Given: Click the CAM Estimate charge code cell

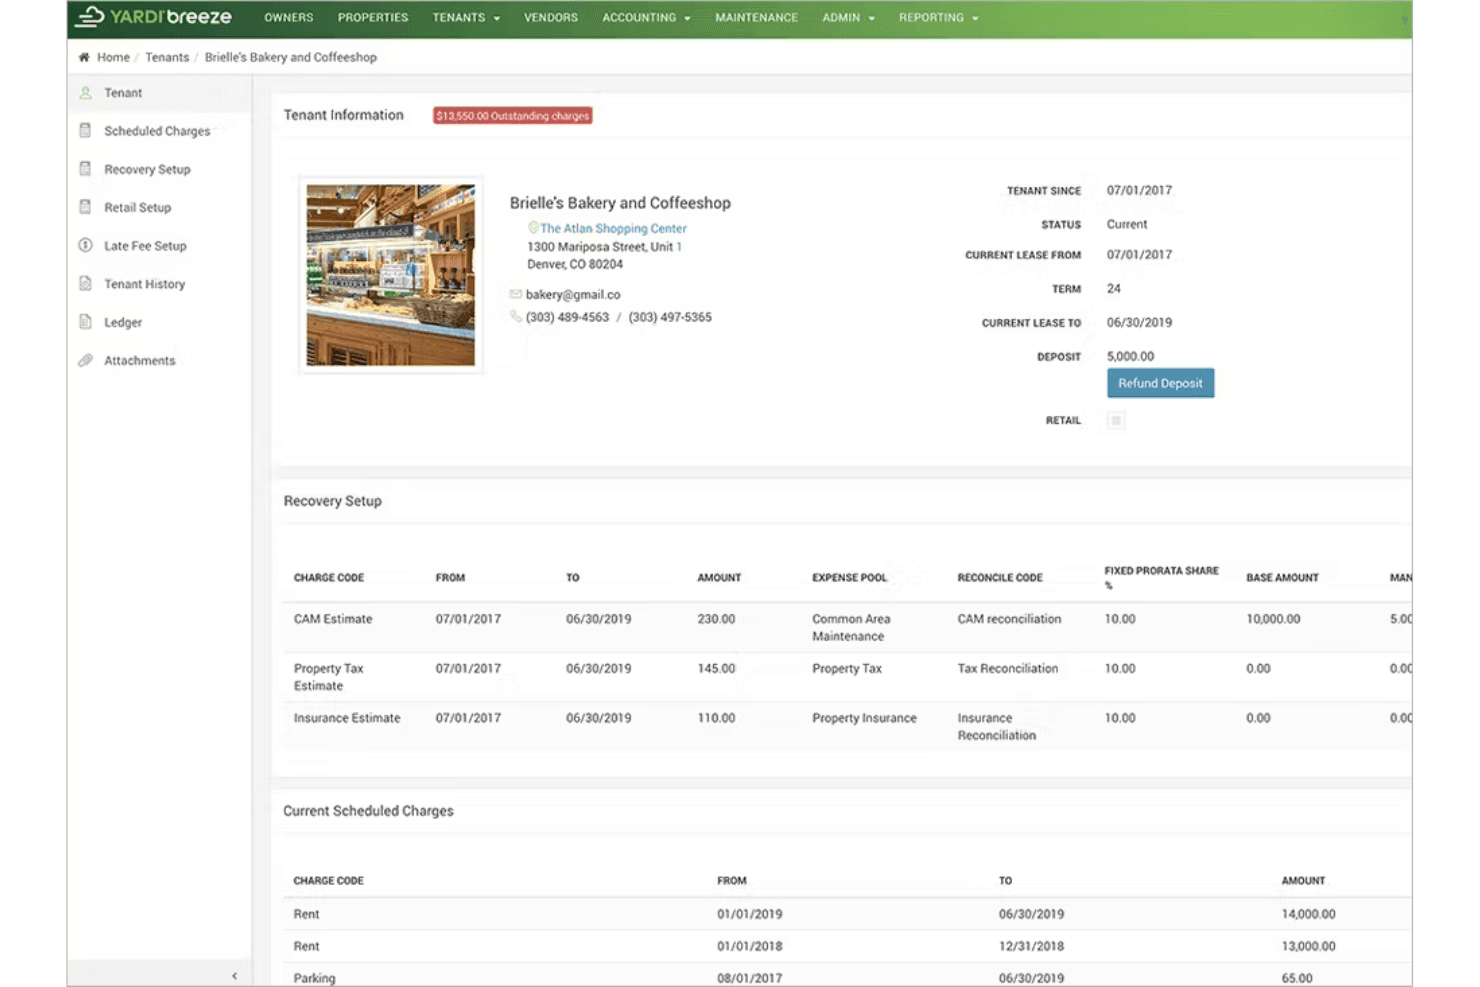Looking at the screenshot, I should pos(333,619).
